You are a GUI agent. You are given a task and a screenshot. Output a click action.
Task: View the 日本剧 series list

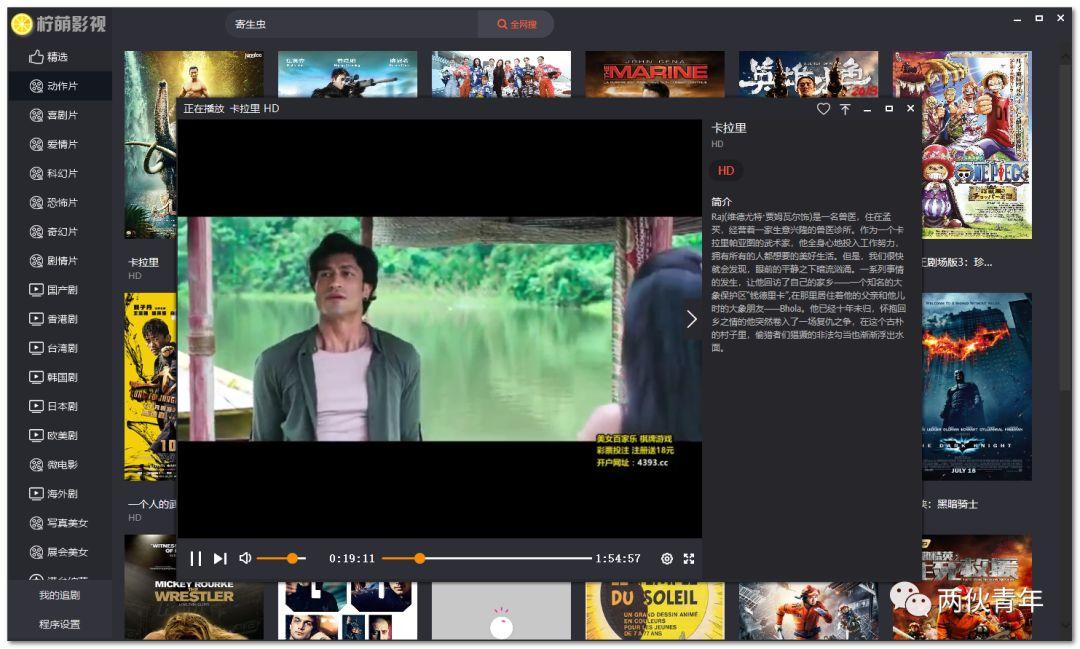point(59,406)
